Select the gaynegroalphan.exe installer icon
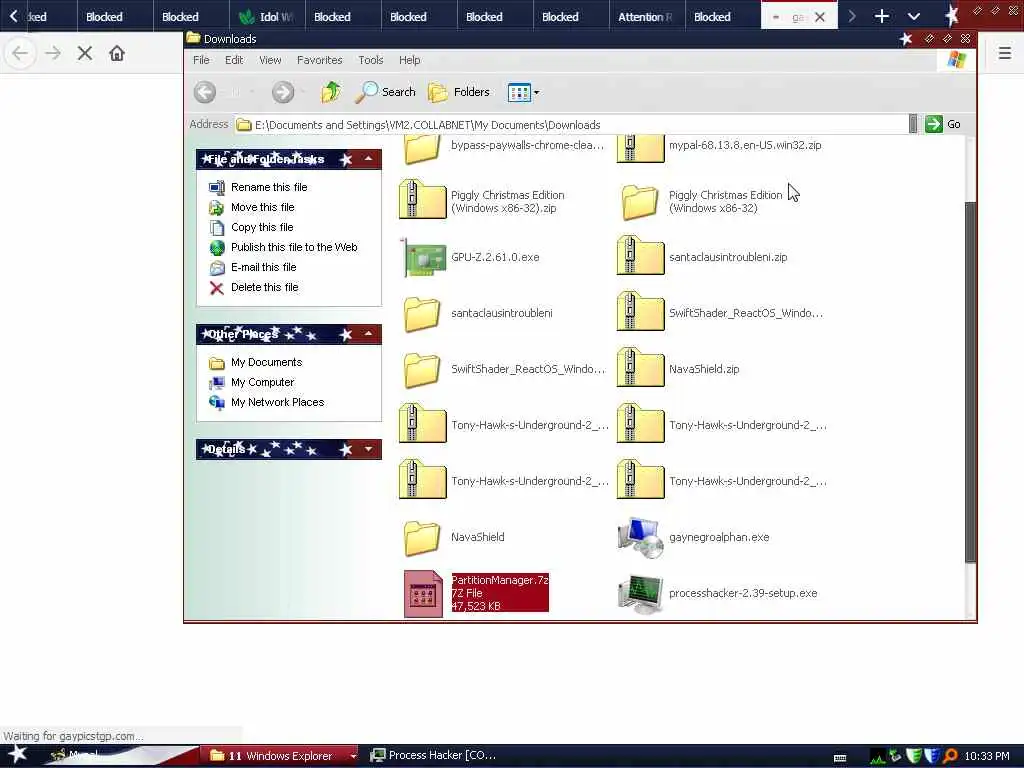Screen dimensions: 1024x768 [x=641, y=537]
